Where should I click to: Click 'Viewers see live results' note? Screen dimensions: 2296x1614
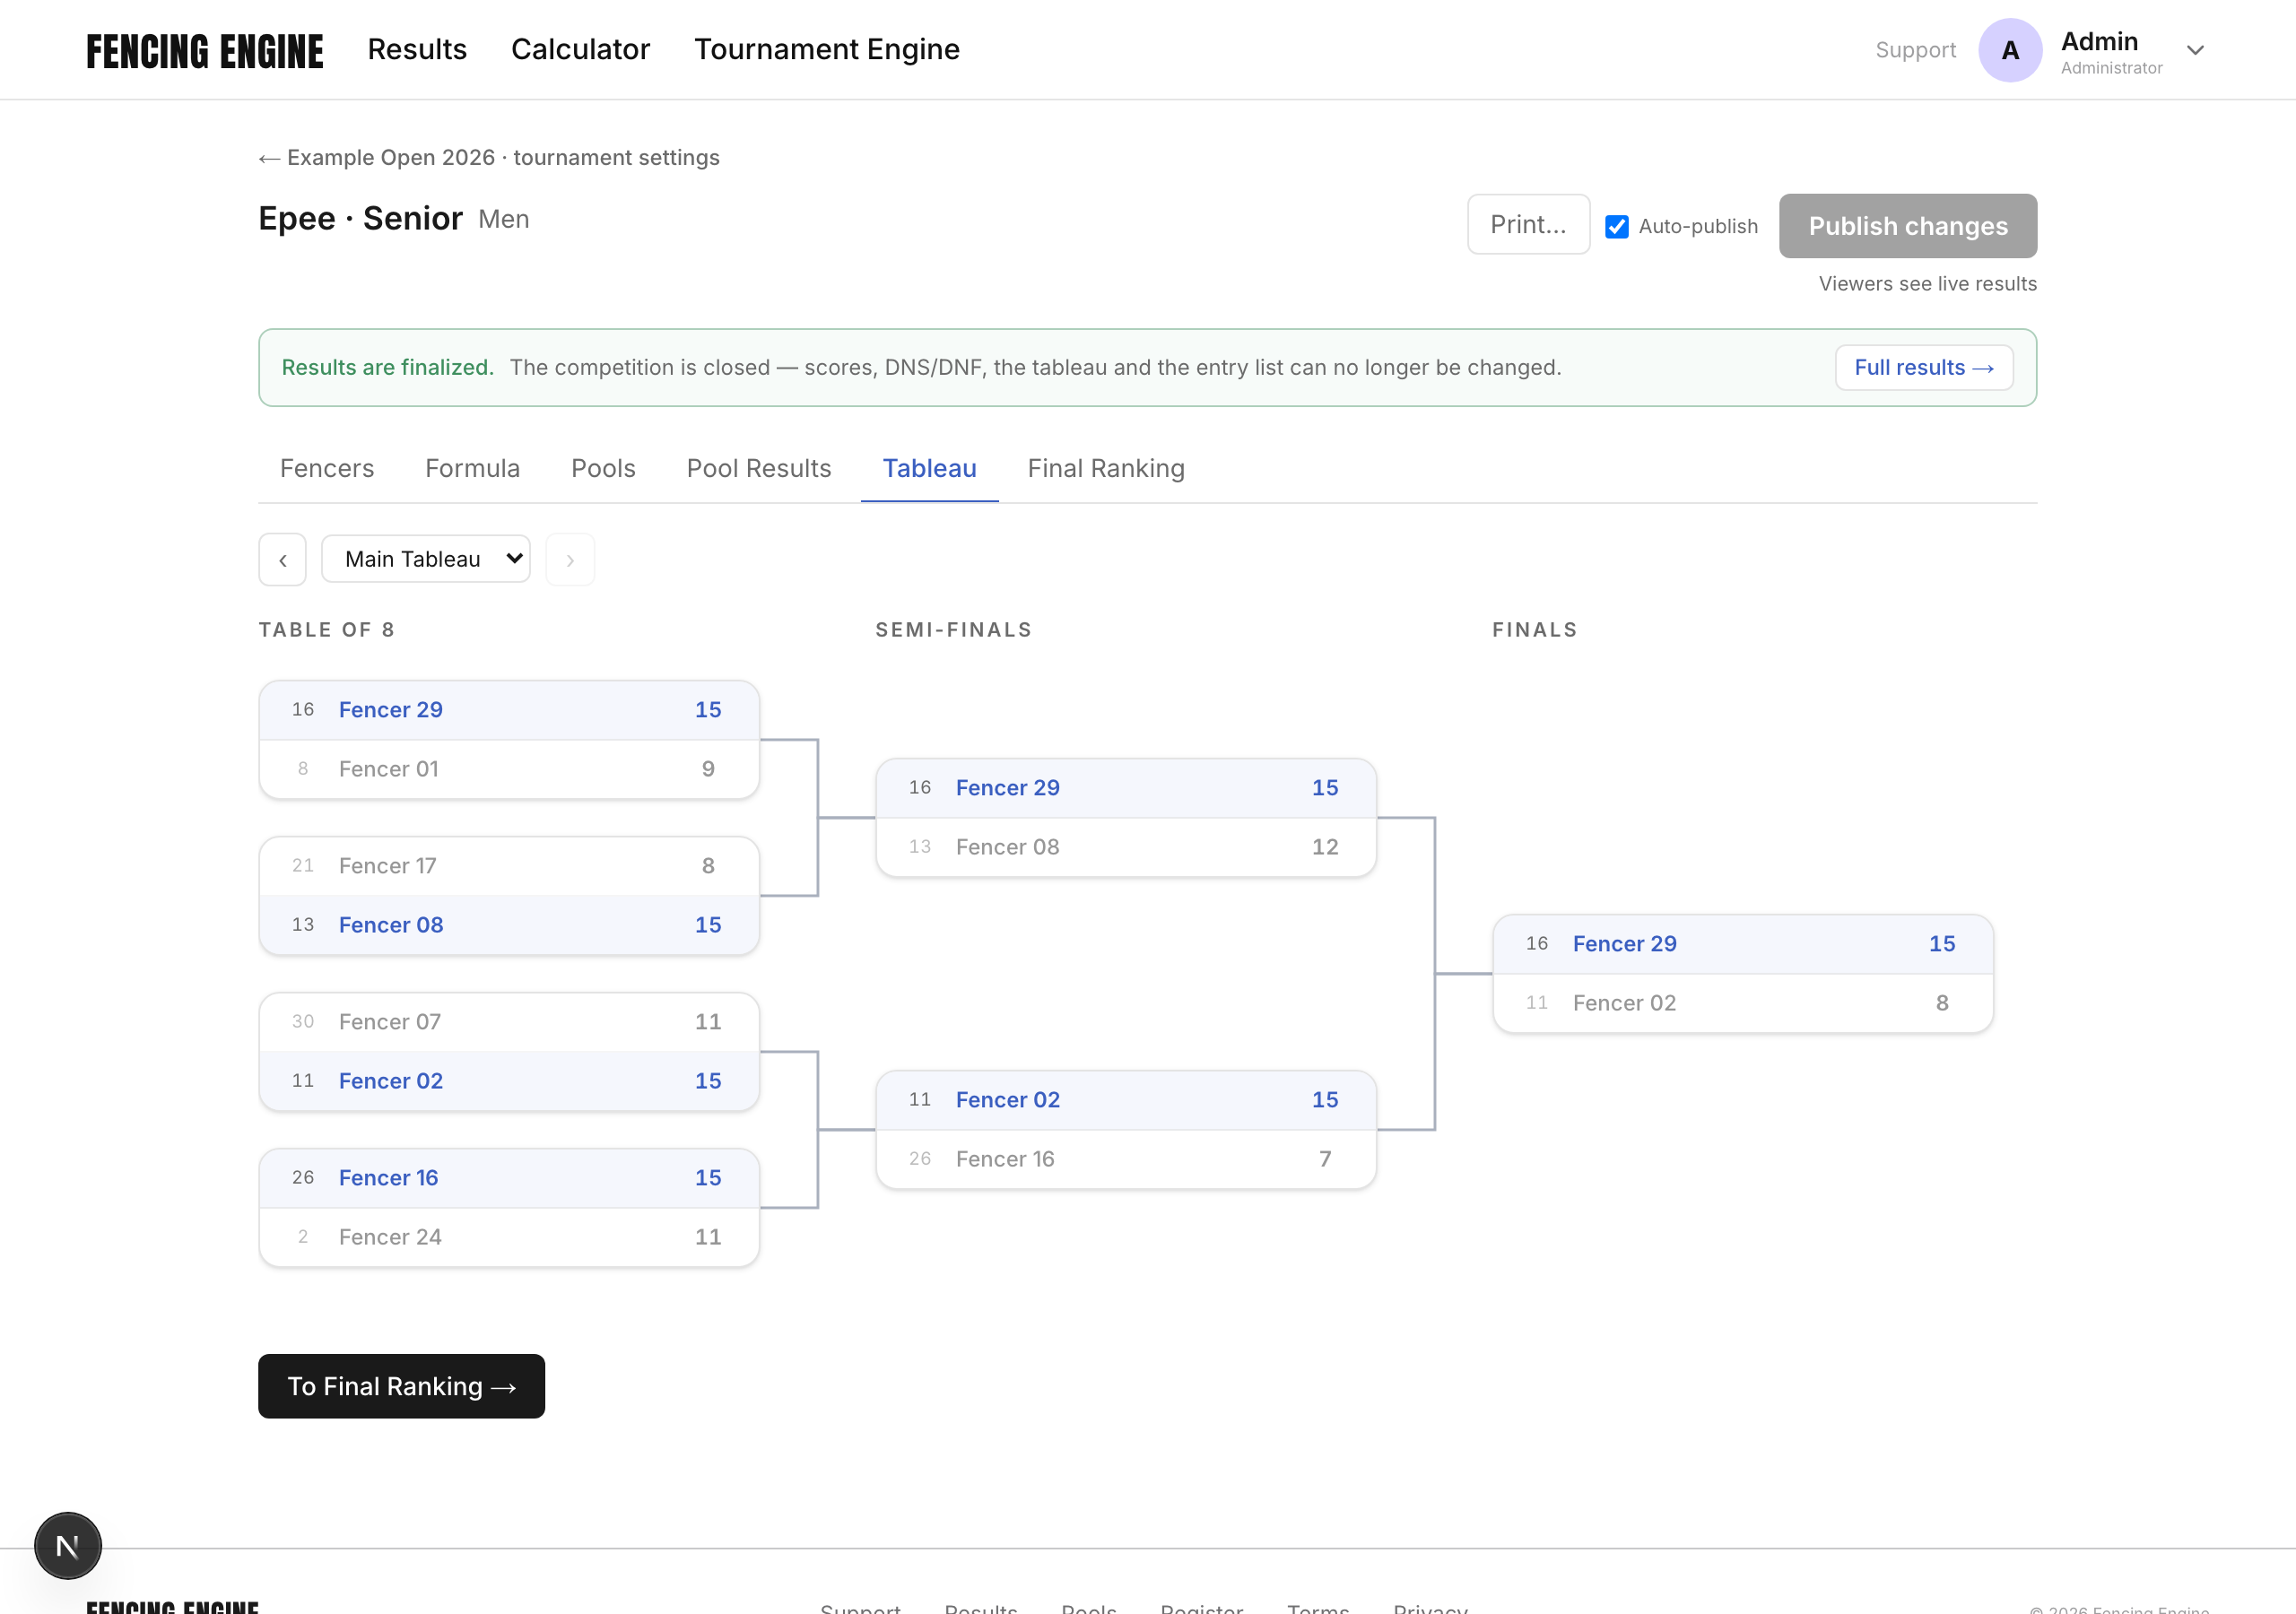tap(1927, 283)
